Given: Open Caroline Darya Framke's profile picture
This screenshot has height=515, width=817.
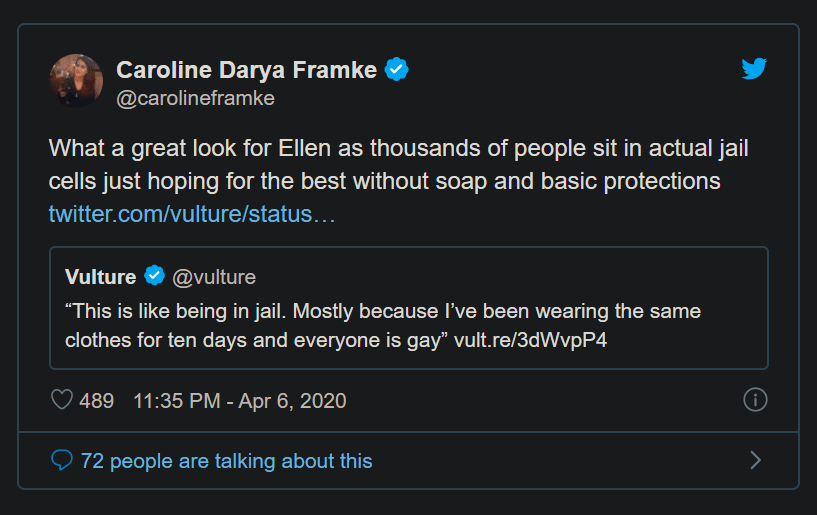Looking at the screenshot, I should [76, 80].
